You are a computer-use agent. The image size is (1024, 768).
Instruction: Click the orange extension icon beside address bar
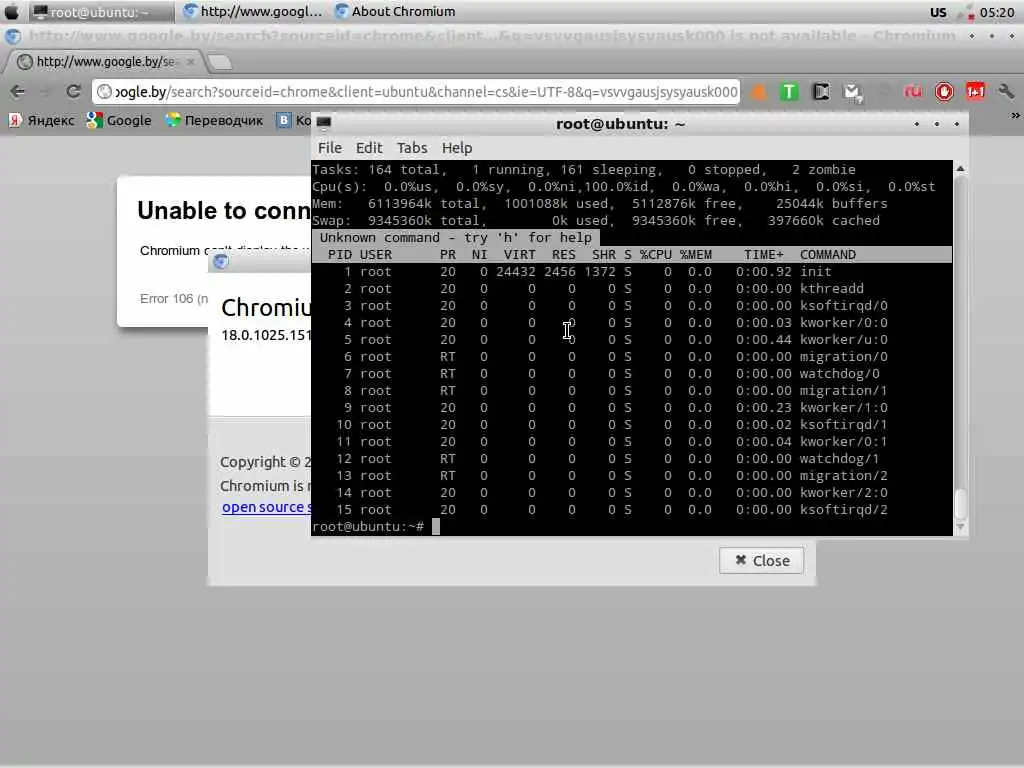[x=758, y=92]
